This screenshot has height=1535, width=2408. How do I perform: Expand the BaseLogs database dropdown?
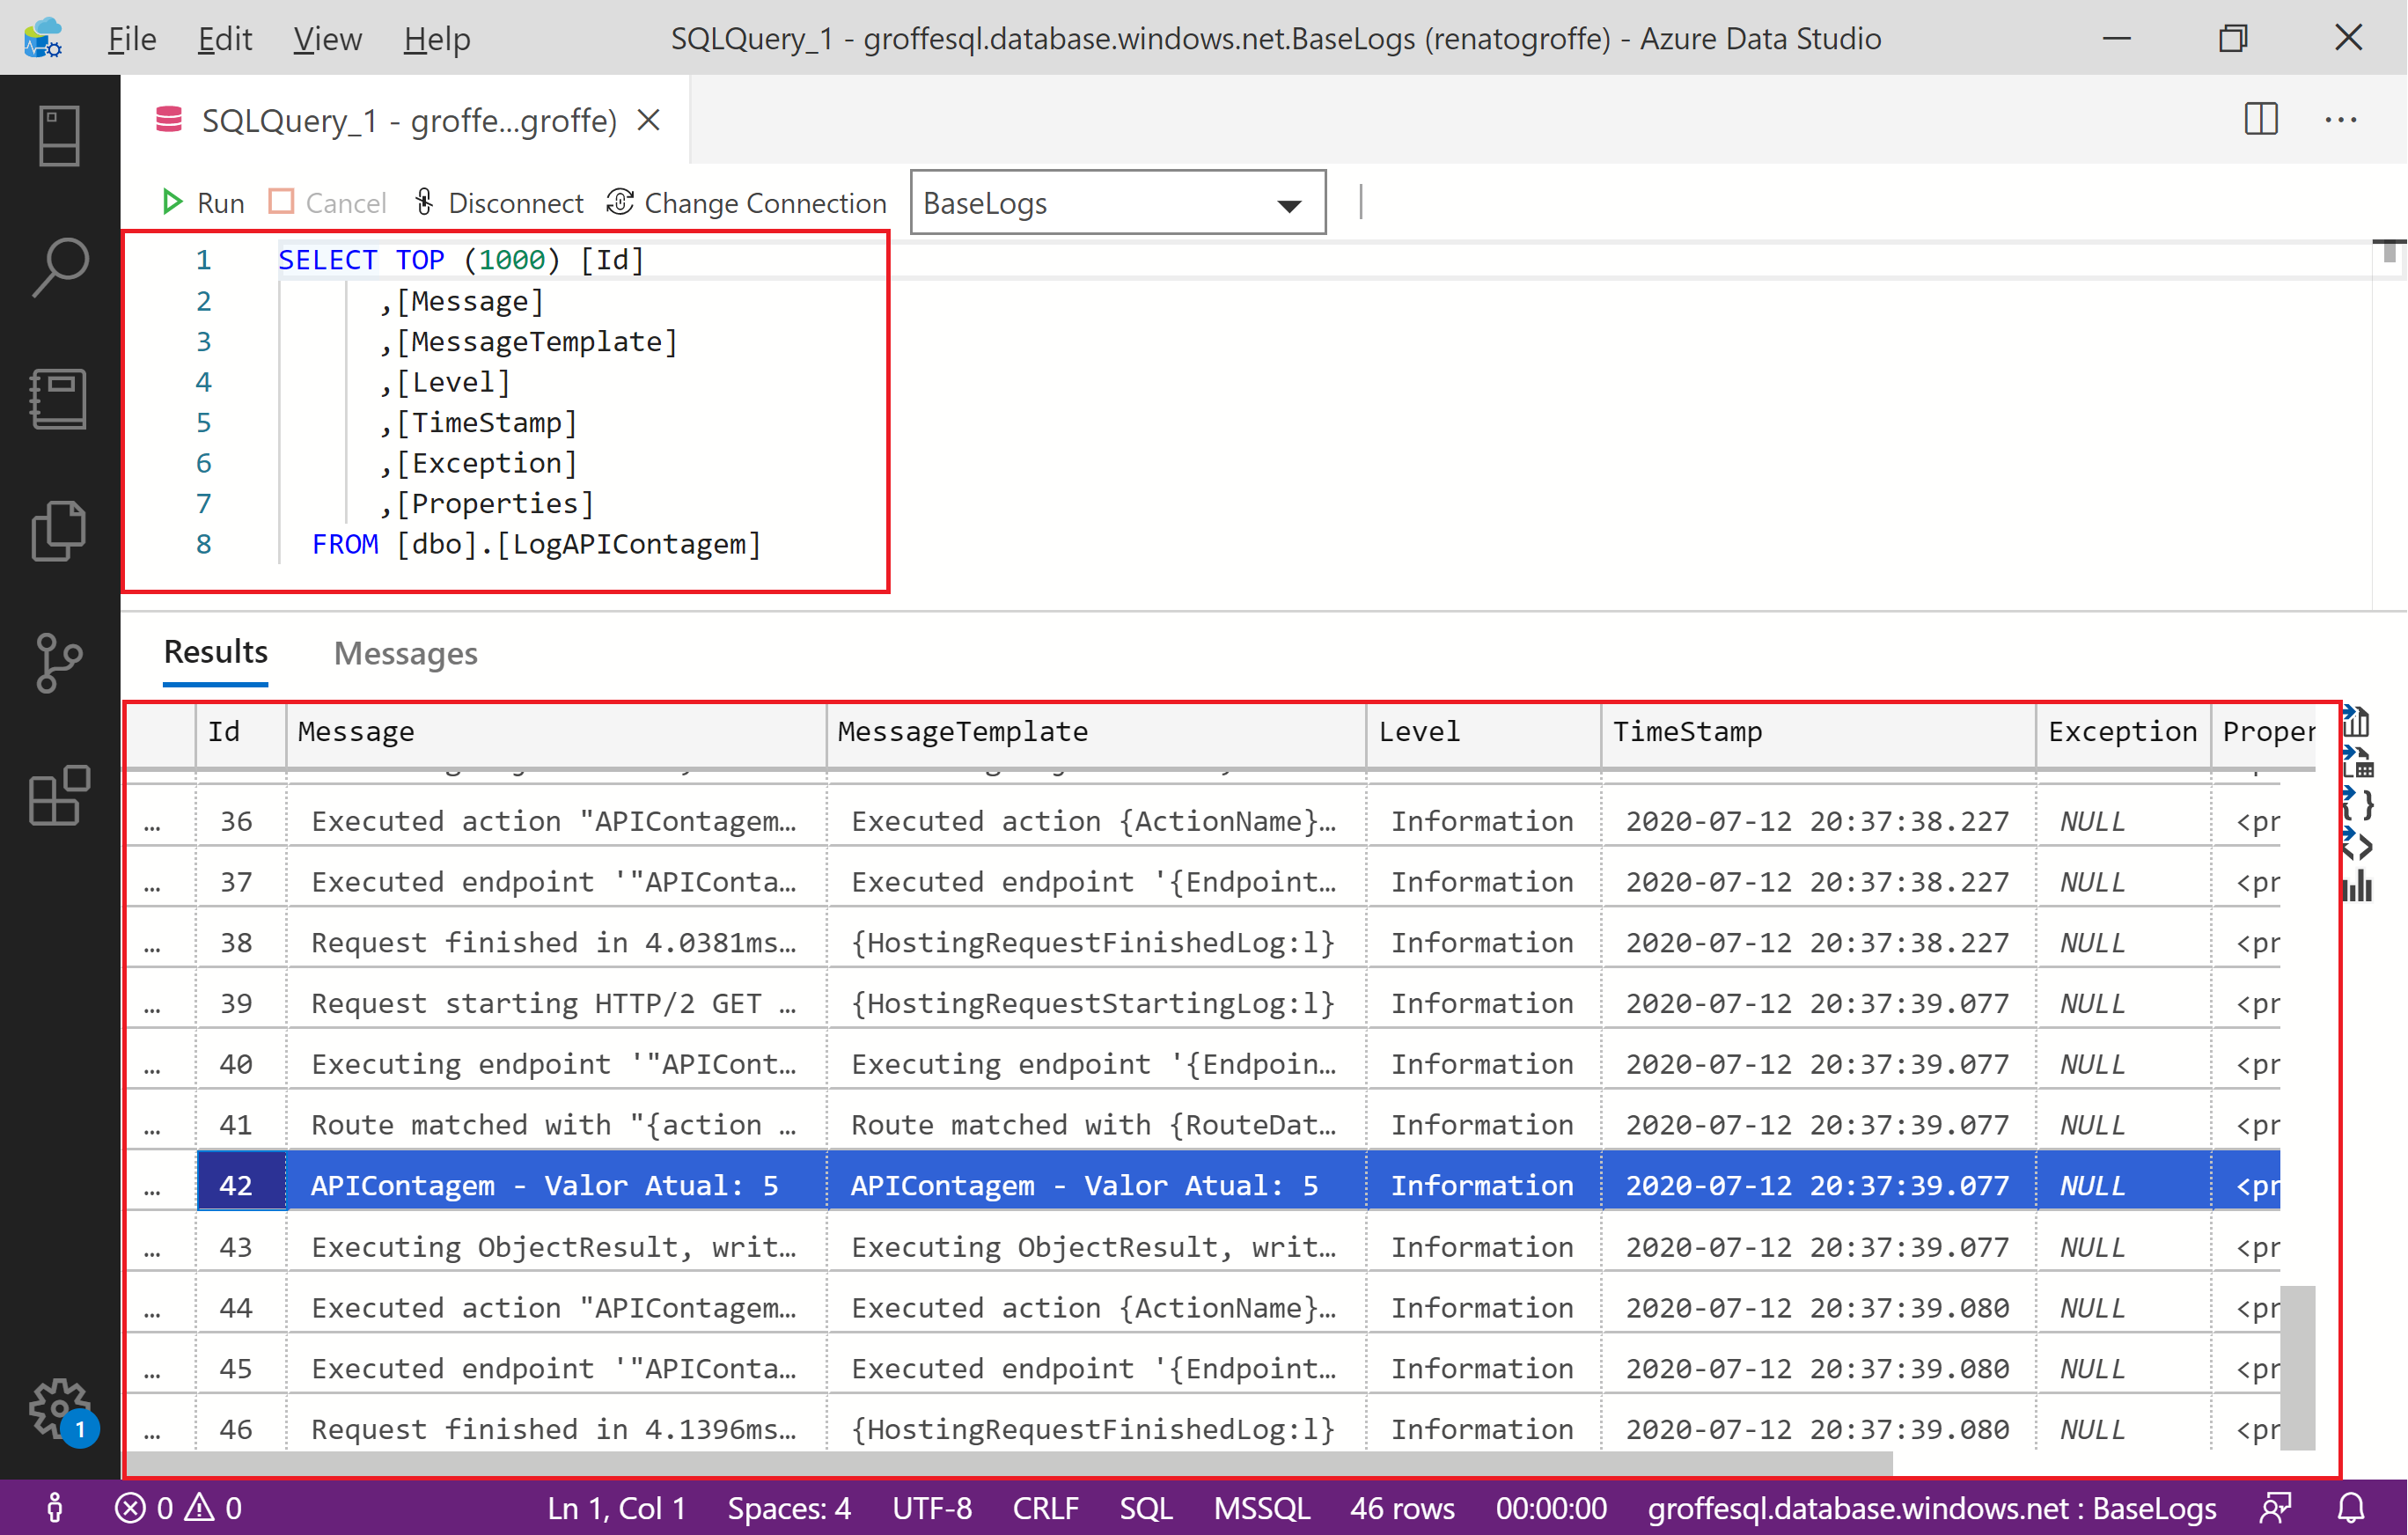(1289, 205)
